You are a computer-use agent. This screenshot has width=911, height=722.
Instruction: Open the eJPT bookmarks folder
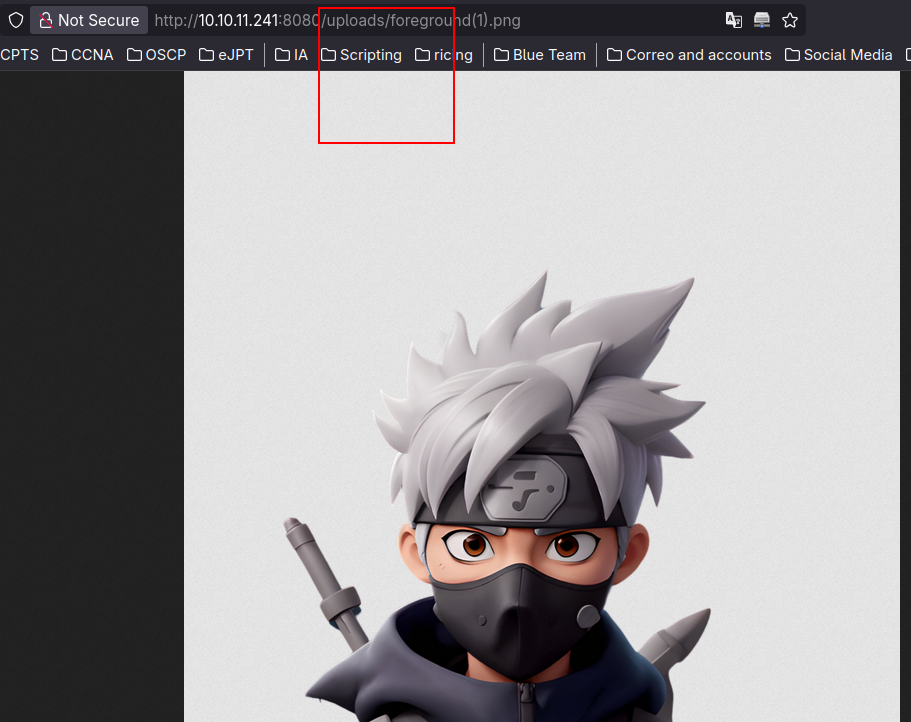click(x=227, y=55)
